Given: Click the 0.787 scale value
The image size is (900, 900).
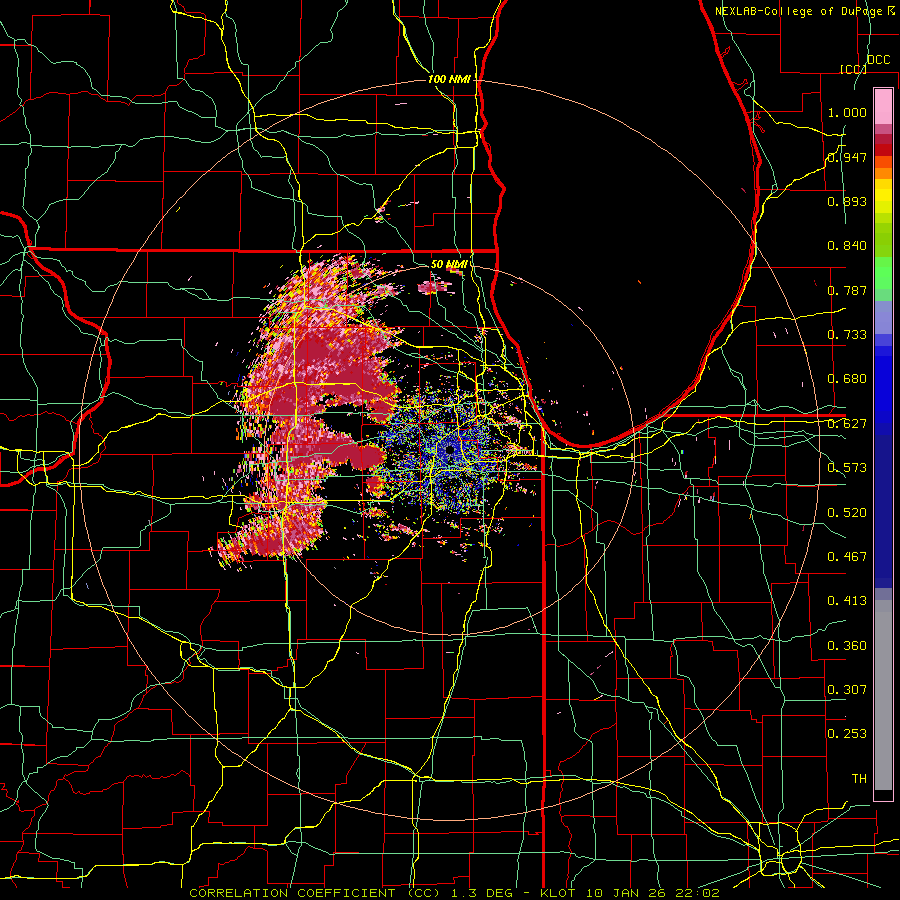Looking at the screenshot, I should click(847, 290).
